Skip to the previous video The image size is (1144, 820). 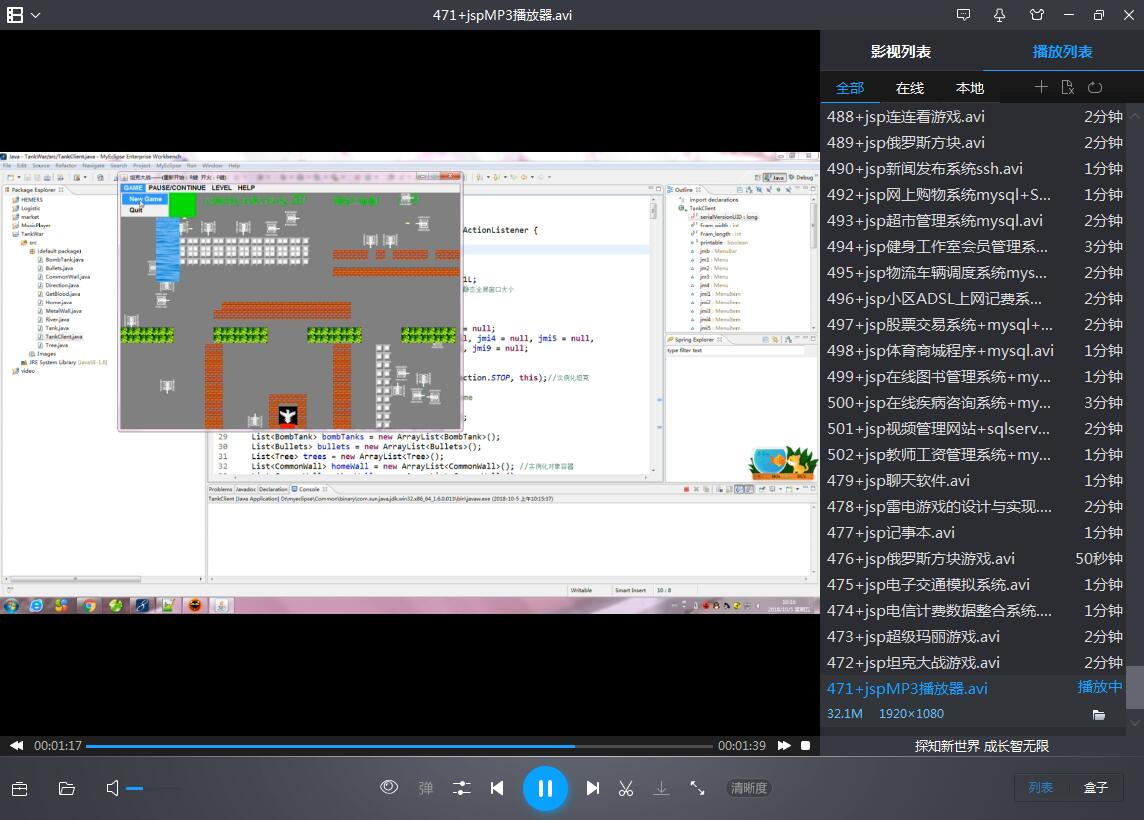pos(497,788)
